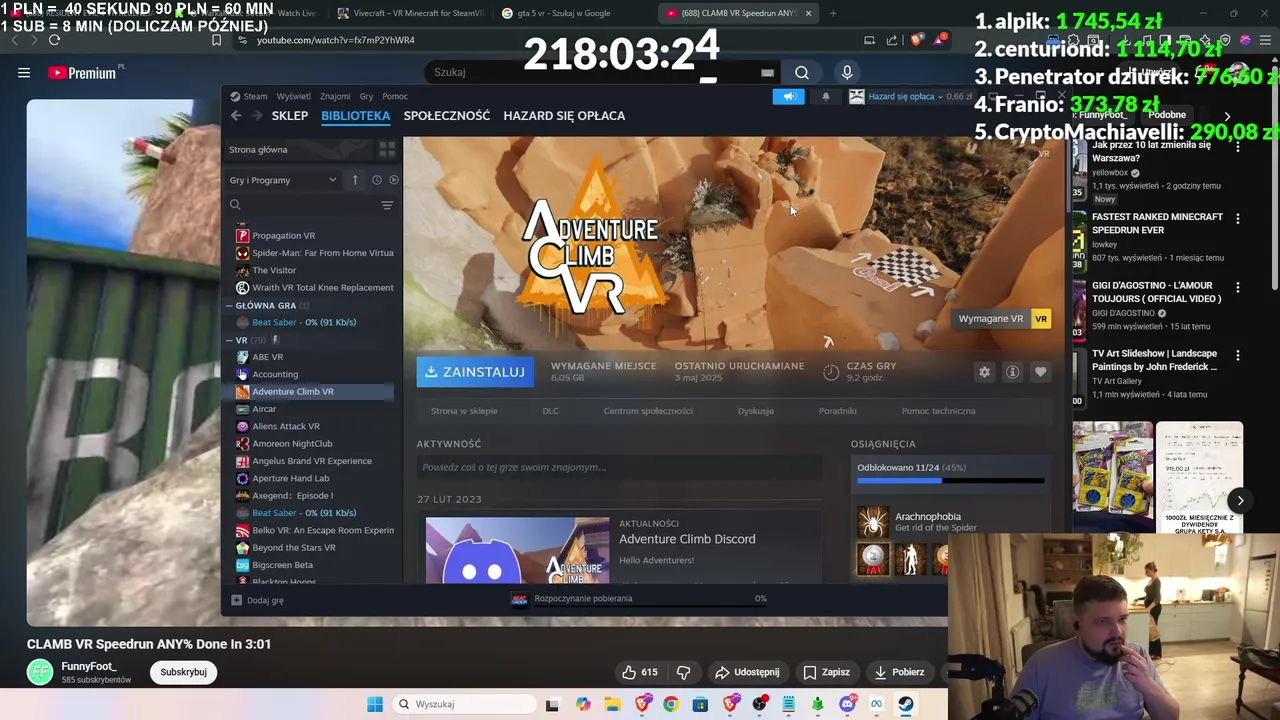Viewport: 1280px width, 720px height.
Task: Open Centrum społeczności link
Action: pyautogui.click(x=648, y=411)
